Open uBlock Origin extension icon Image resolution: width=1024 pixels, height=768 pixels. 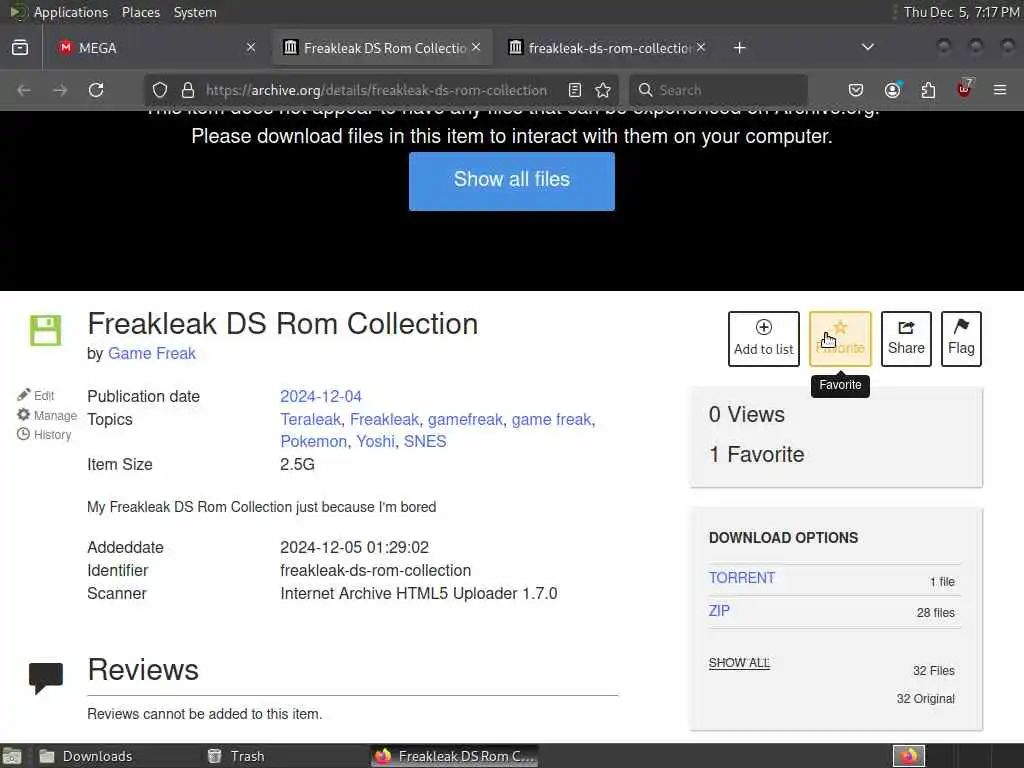click(965, 89)
